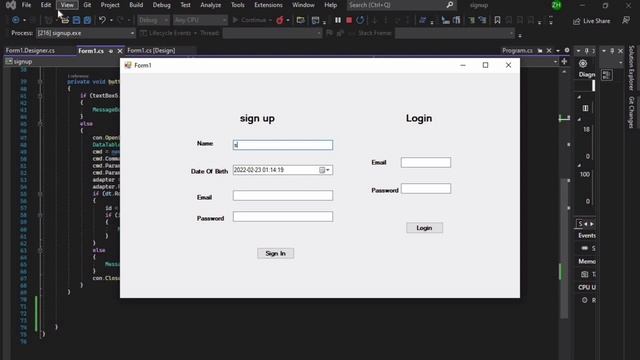Open the Edit menu
This screenshot has width=640, height=360.
[46, 5]
